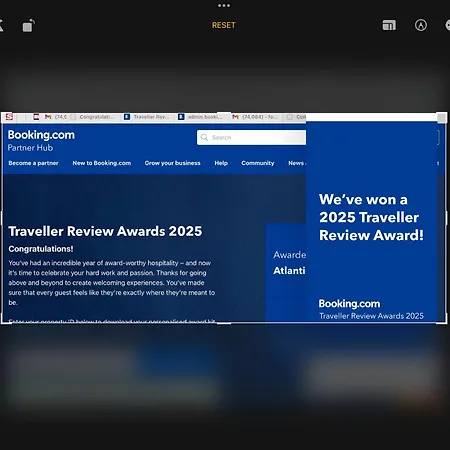Click inside the Search input field
The height and width of the screenshot is (450, 450).
(x=251, y=137)
